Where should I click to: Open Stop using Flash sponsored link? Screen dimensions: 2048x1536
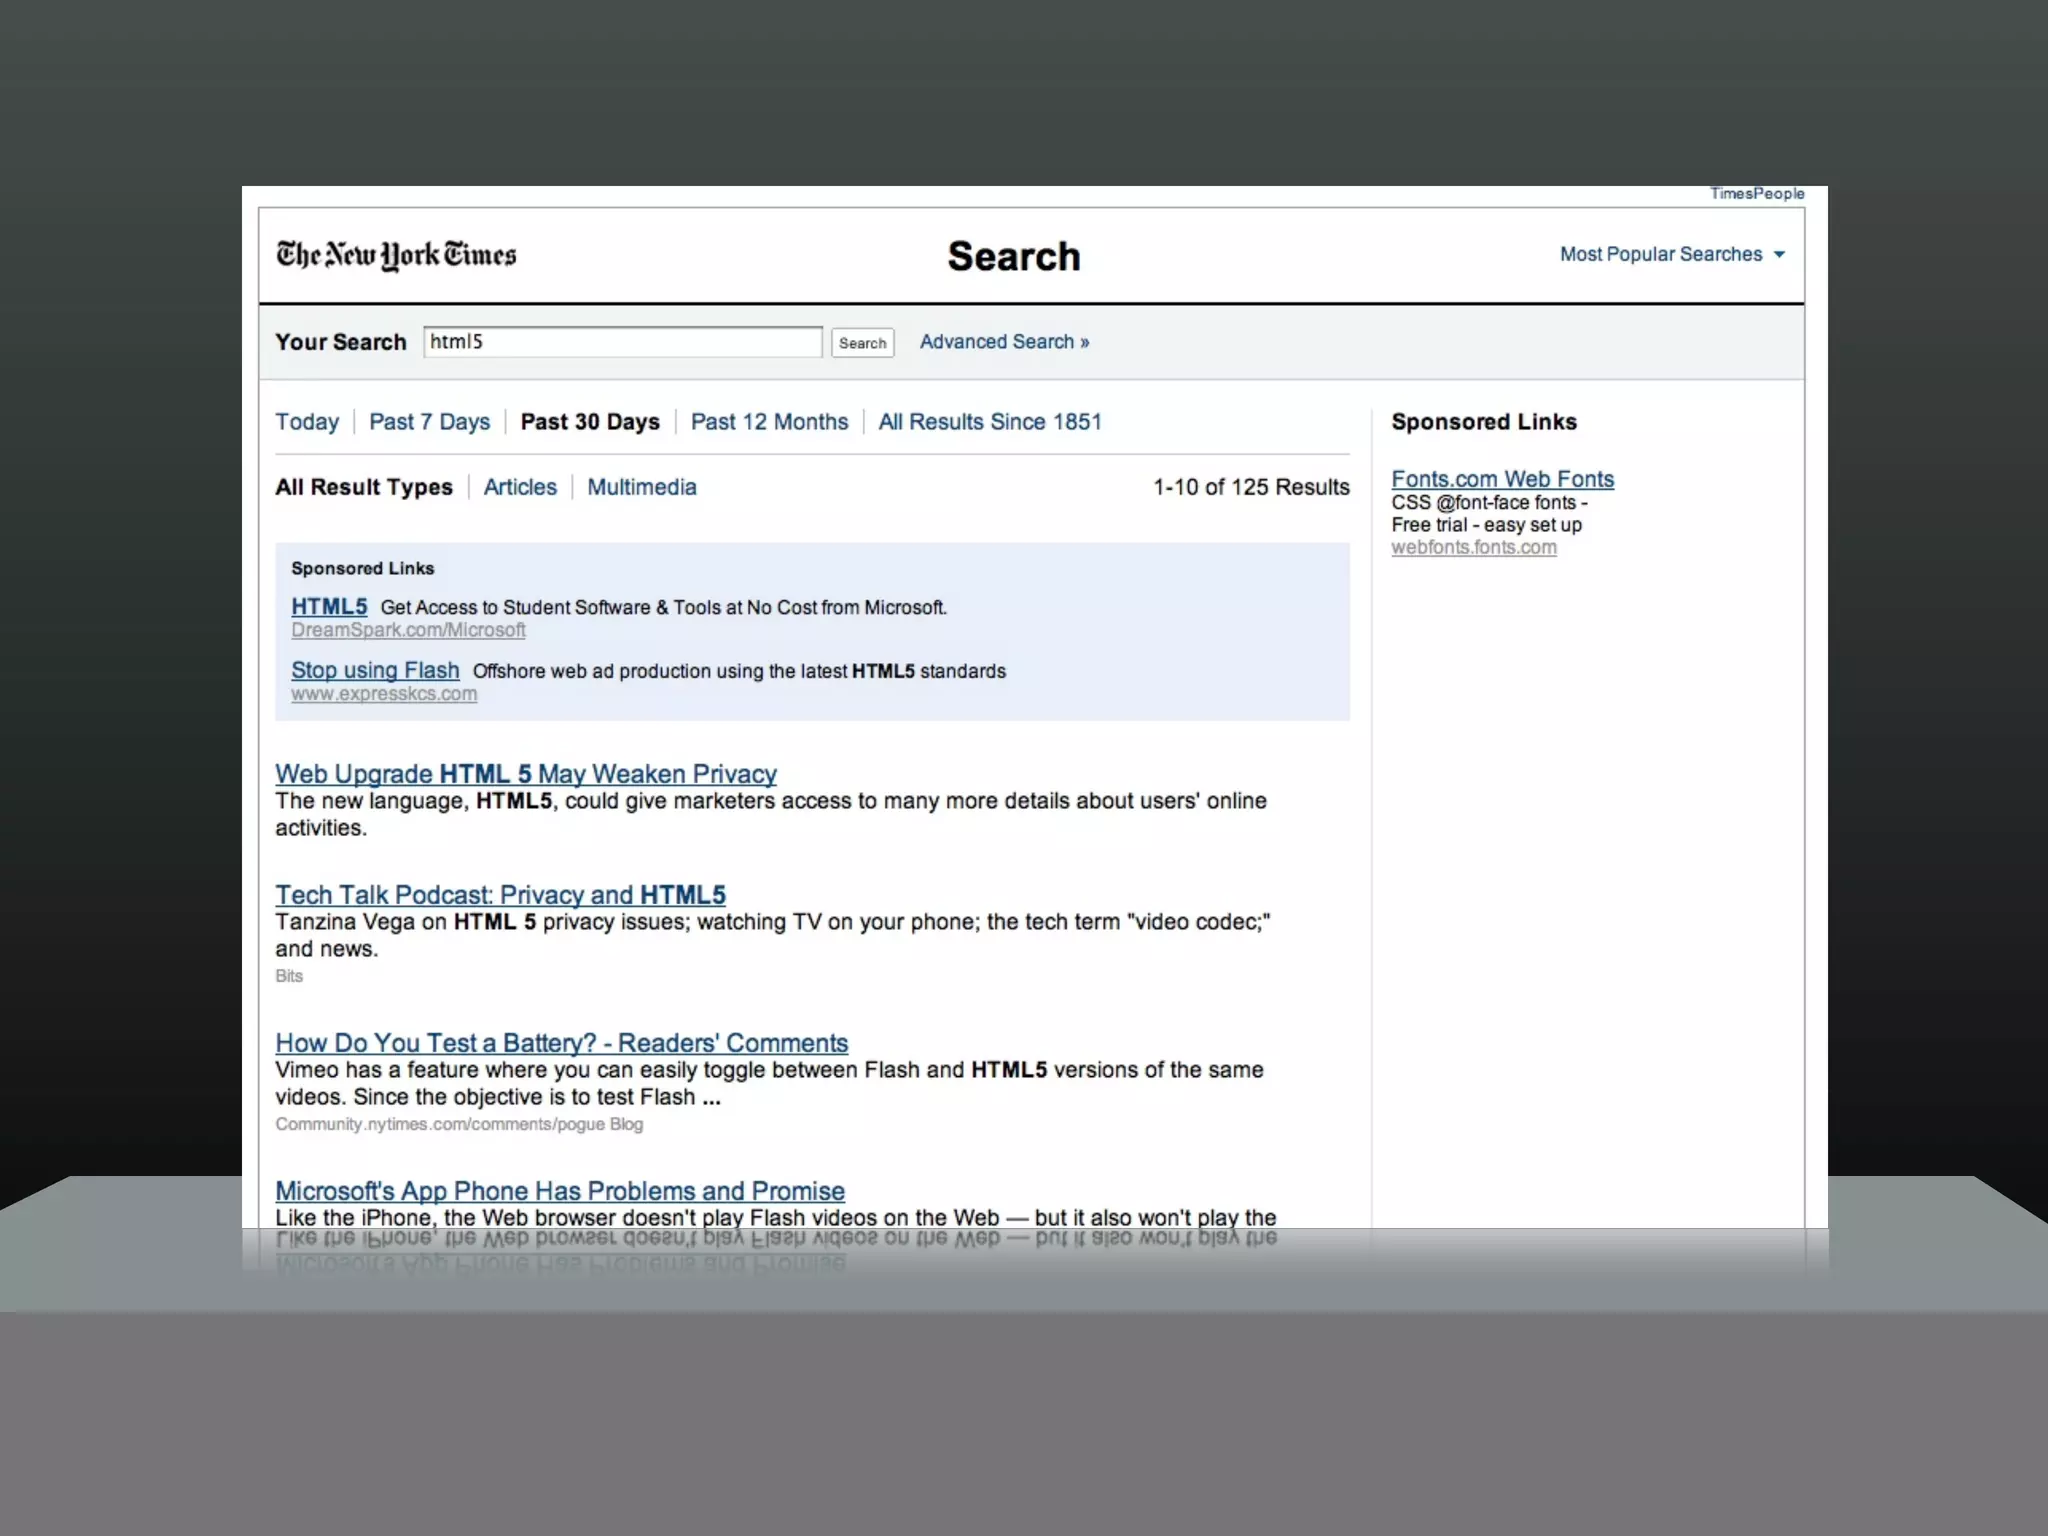pyautogui.click(x=375, y=670)
